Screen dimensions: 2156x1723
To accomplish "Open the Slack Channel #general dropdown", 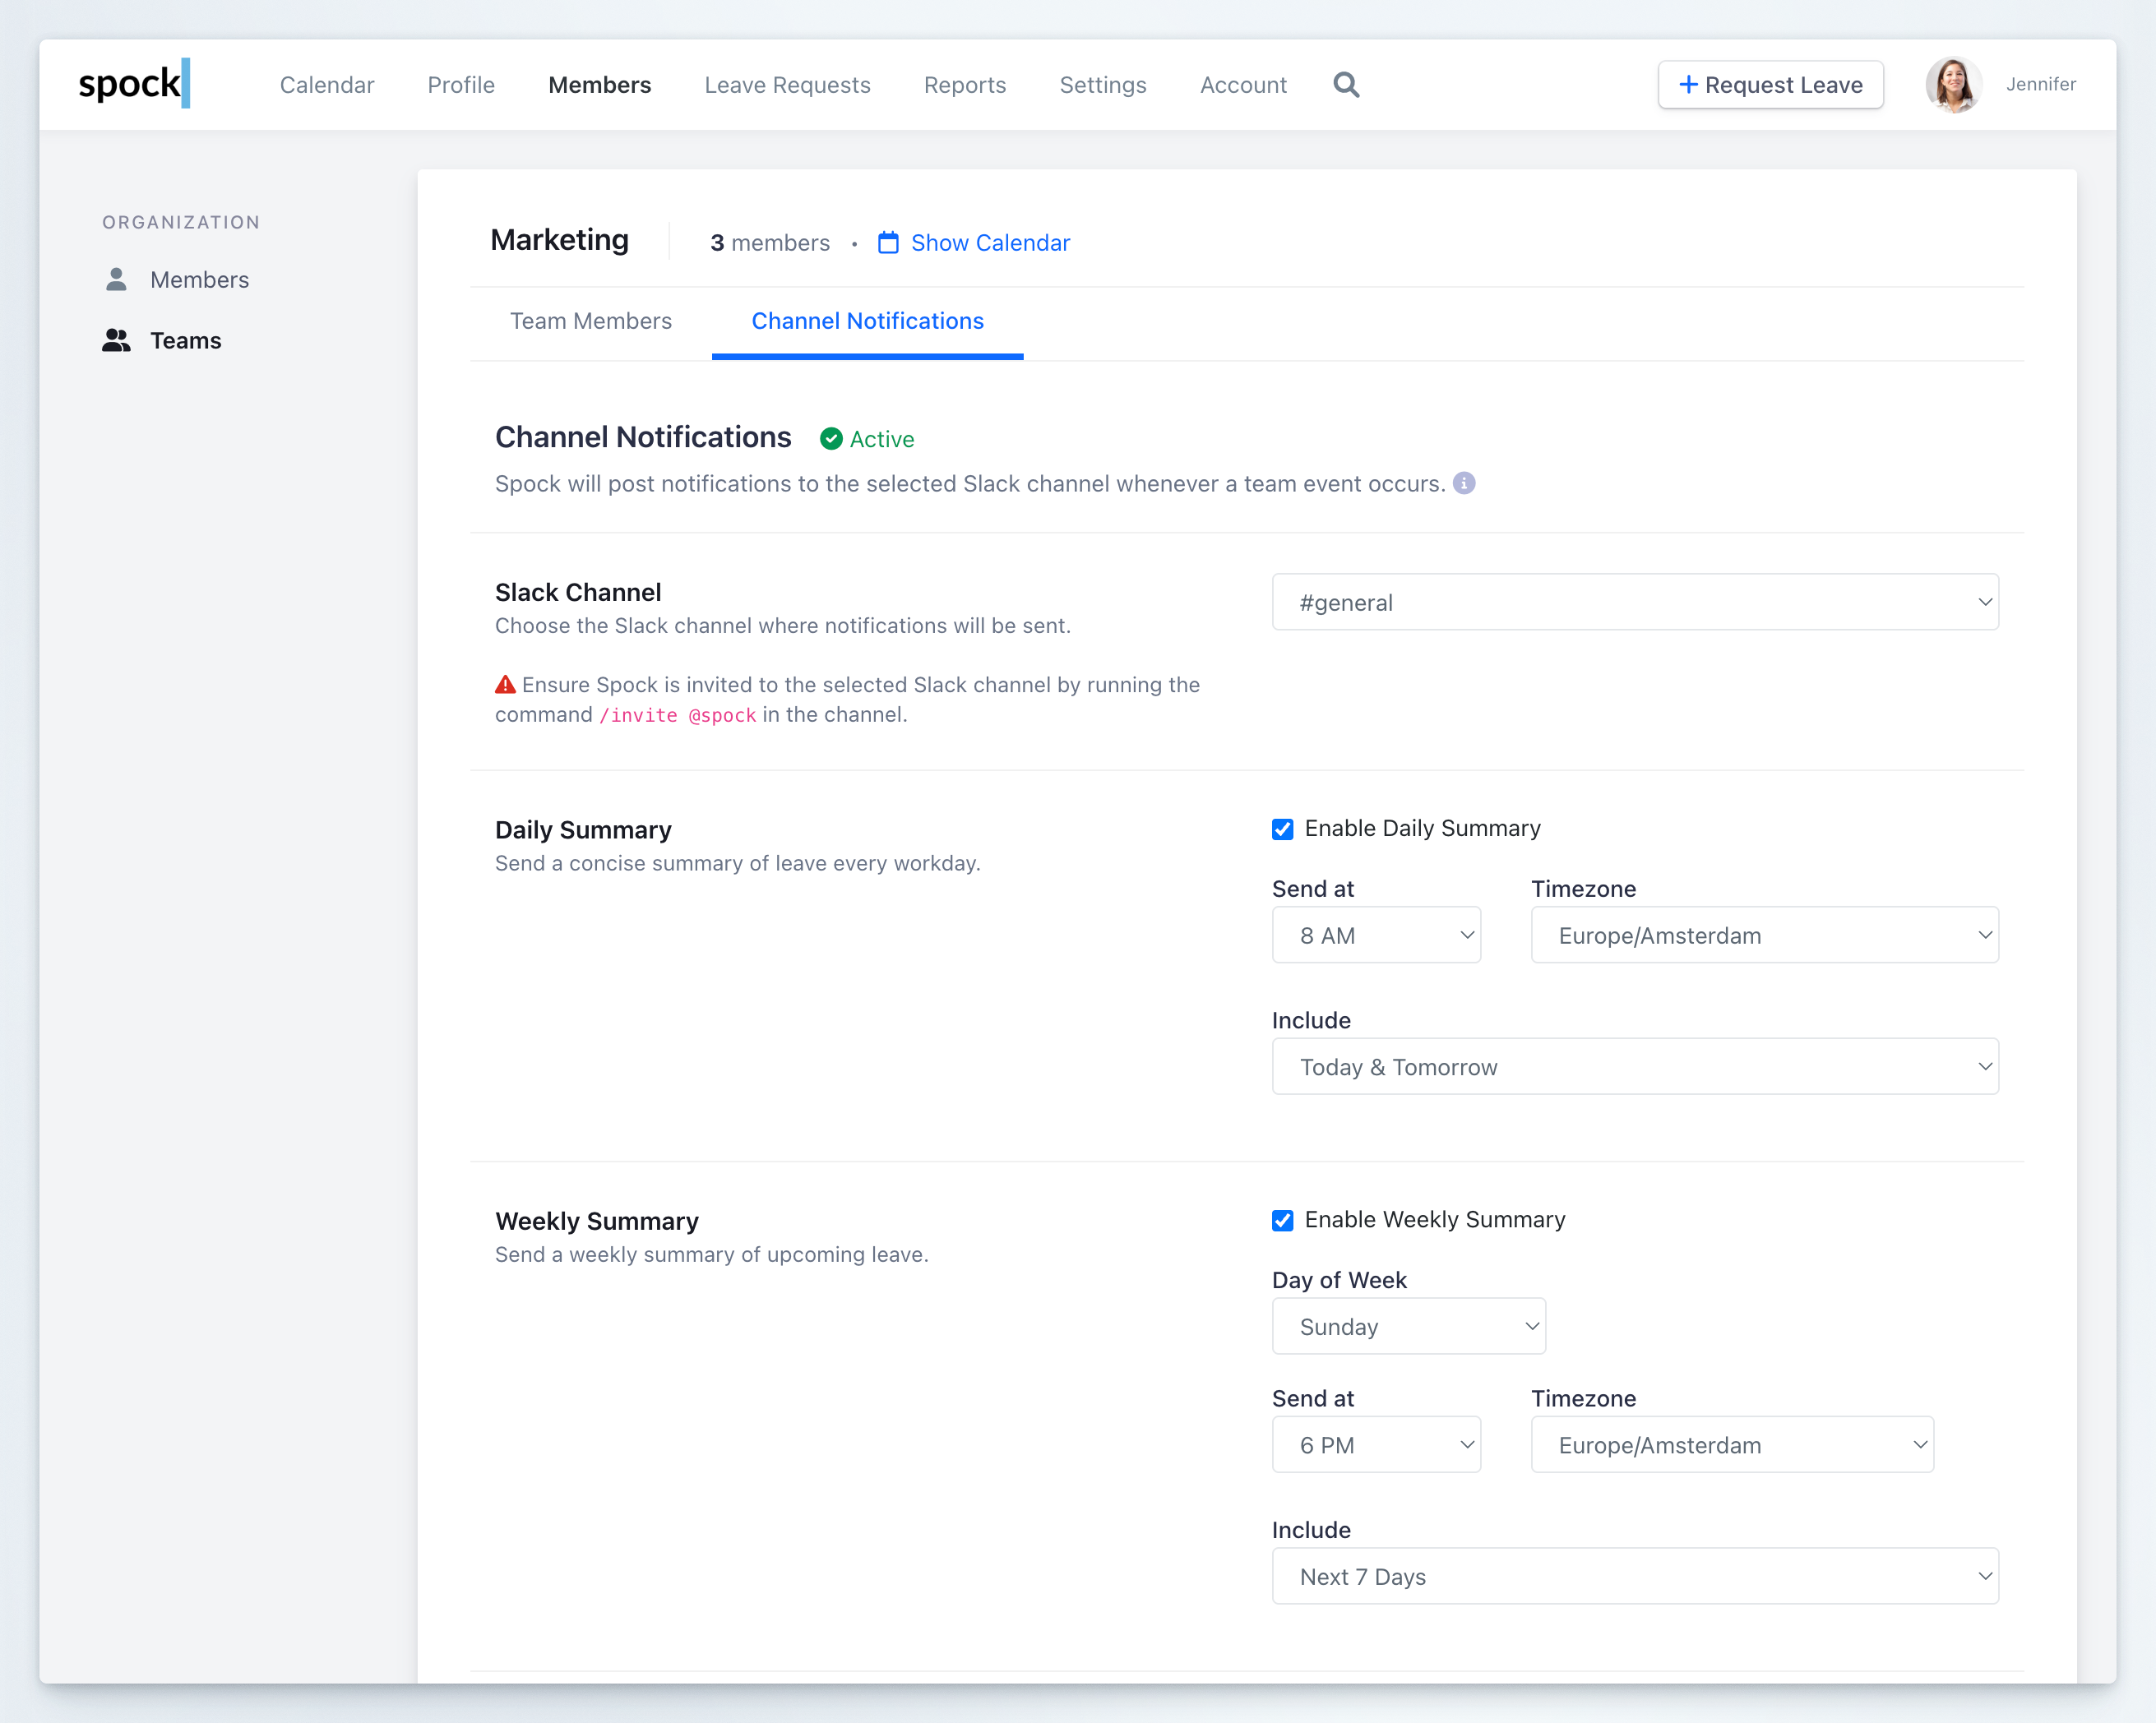I will 1634,602.
